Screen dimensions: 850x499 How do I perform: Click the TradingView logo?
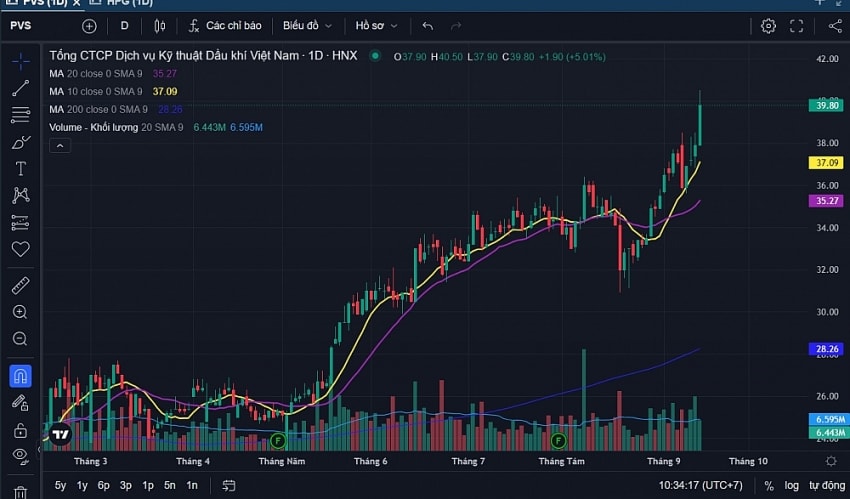click(60, 434)
